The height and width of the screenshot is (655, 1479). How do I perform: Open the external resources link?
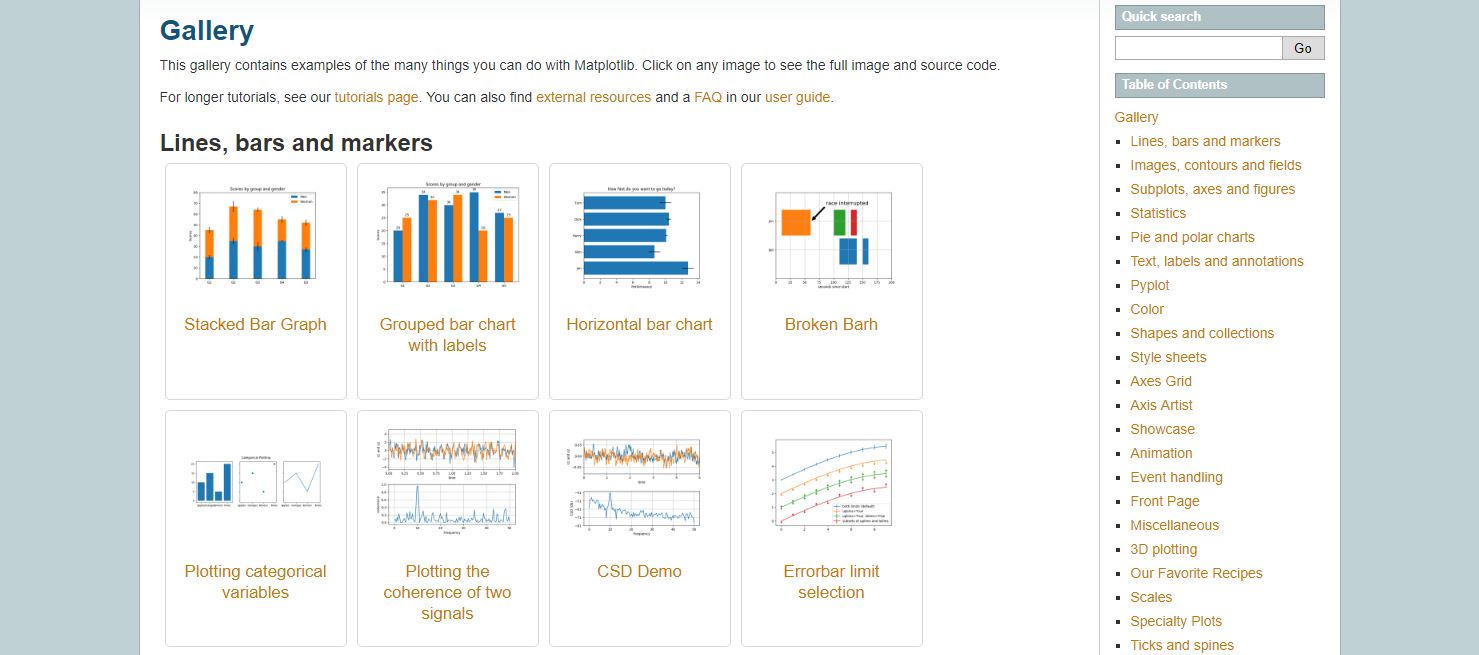tap(593, 97)
